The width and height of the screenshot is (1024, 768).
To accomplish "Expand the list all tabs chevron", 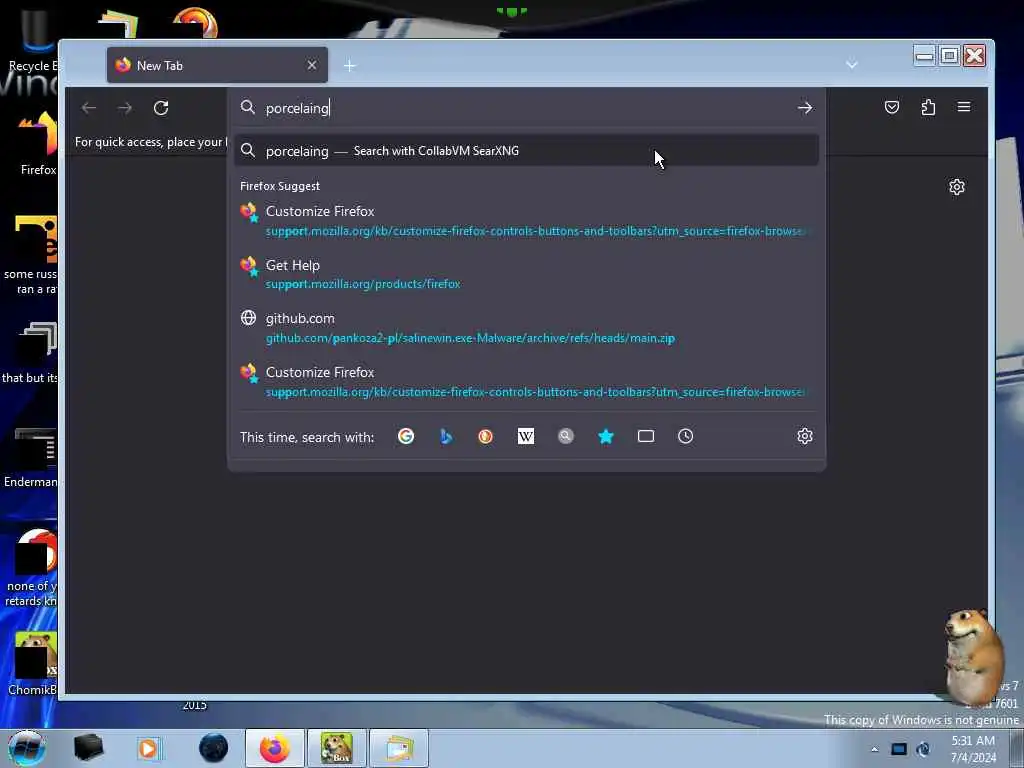I will (852, 65).
